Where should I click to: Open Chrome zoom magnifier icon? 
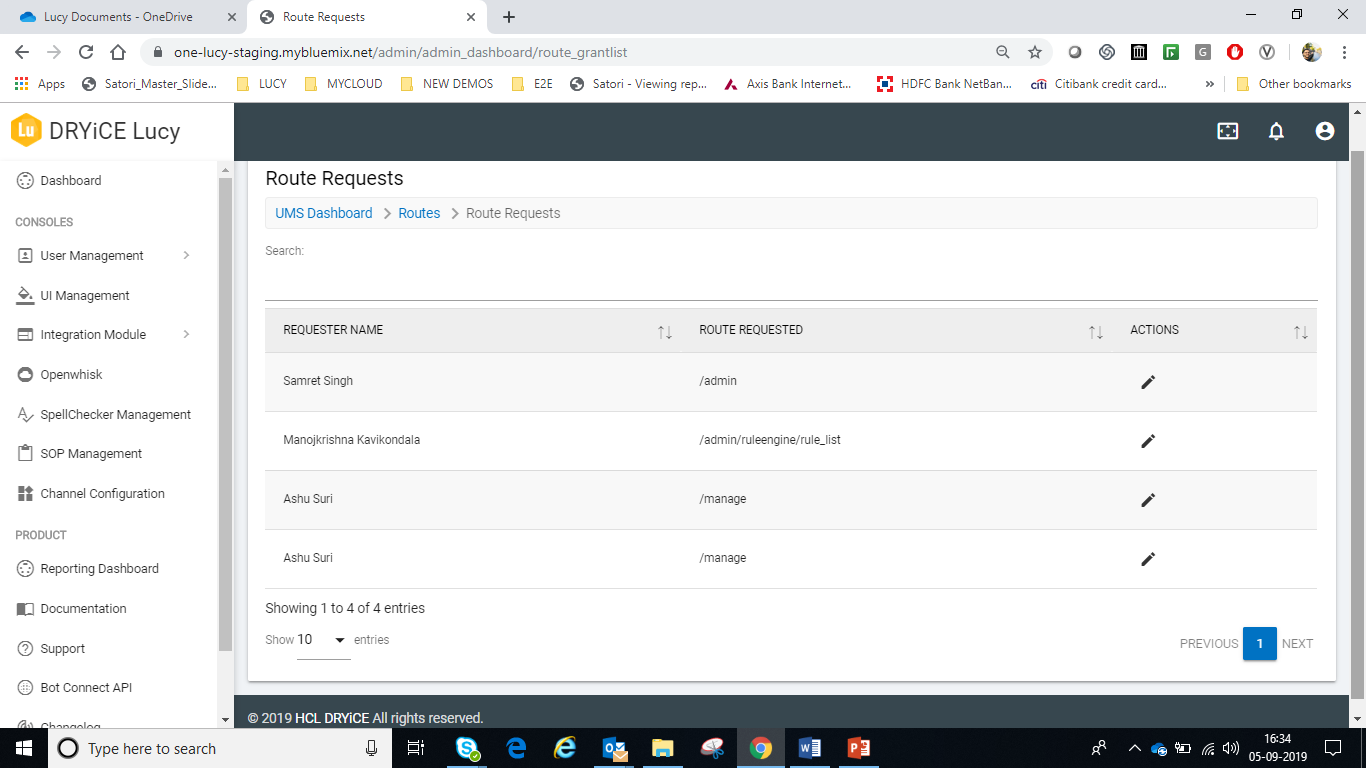point(1003,52)
